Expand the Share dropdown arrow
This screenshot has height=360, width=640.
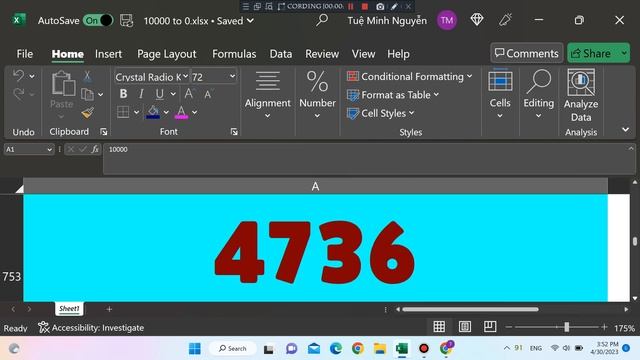[x=624, y=53]
